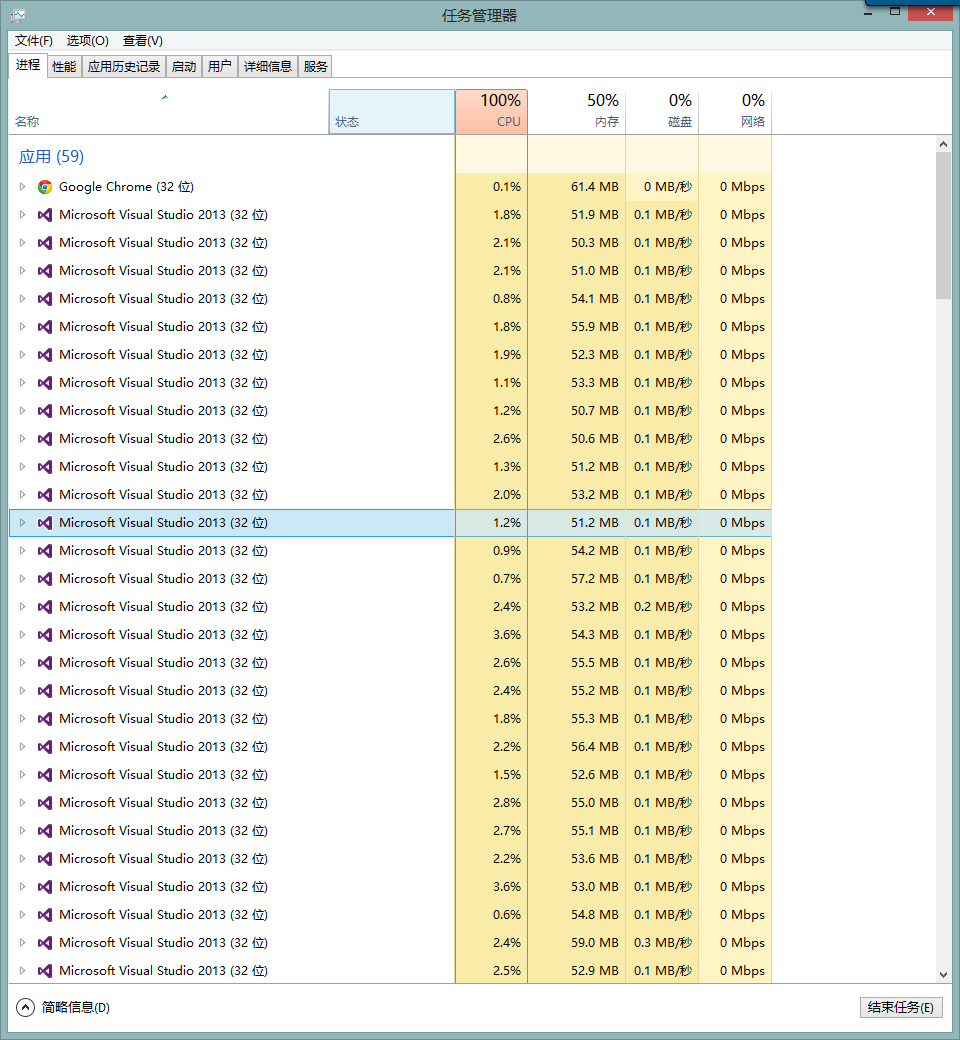Sort by the 0% 磁盘 column header

662,111
